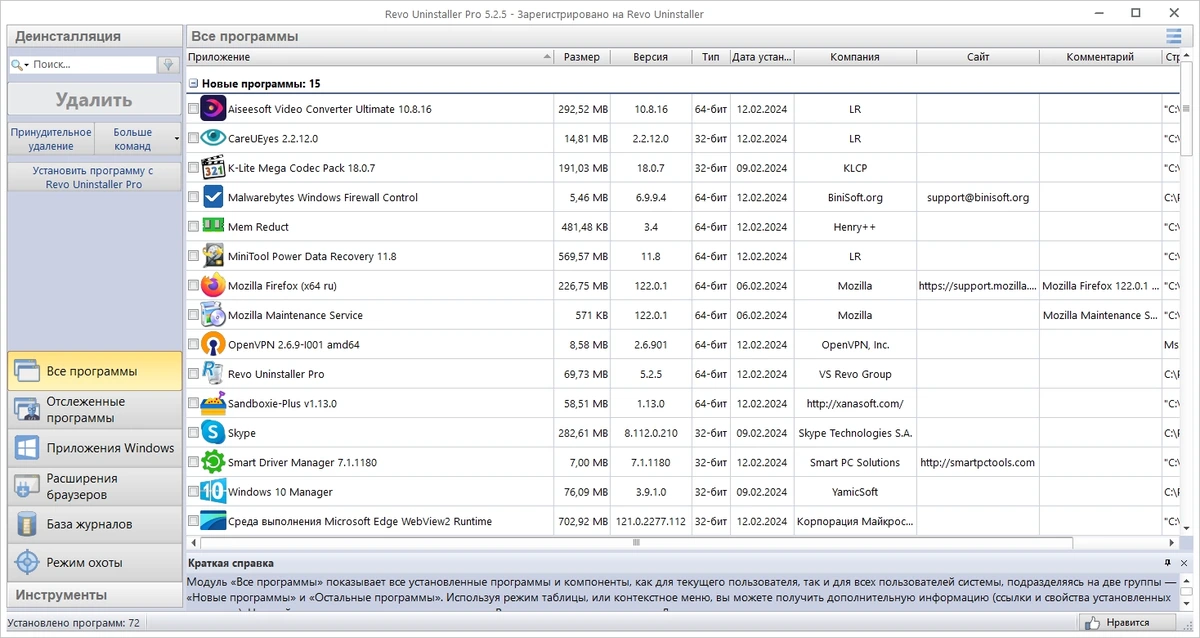Select the Все программы sidebar tab

pyautogui.click(x=95, y=371)
